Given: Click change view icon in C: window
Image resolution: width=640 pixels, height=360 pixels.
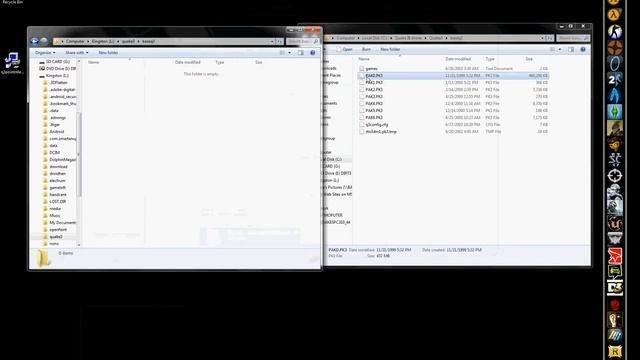Looking at the screenshot, I should pos(553,49).
